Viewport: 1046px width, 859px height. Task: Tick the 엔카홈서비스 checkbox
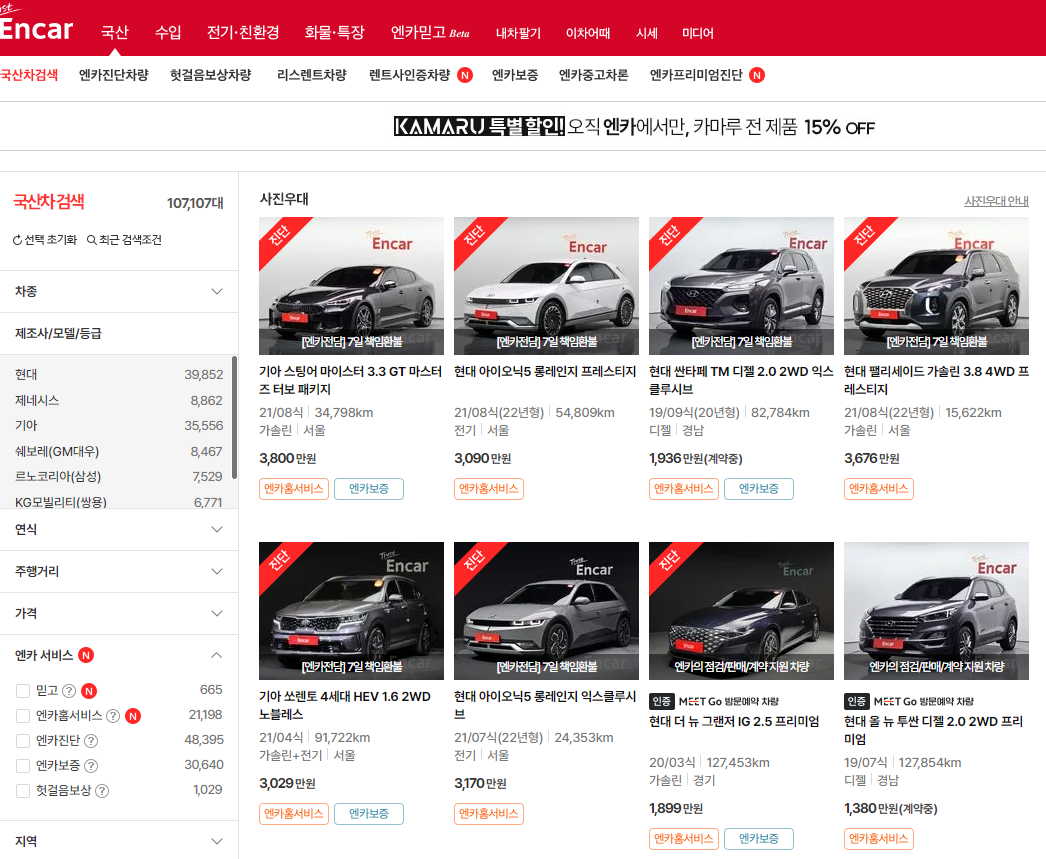(23, 716)
